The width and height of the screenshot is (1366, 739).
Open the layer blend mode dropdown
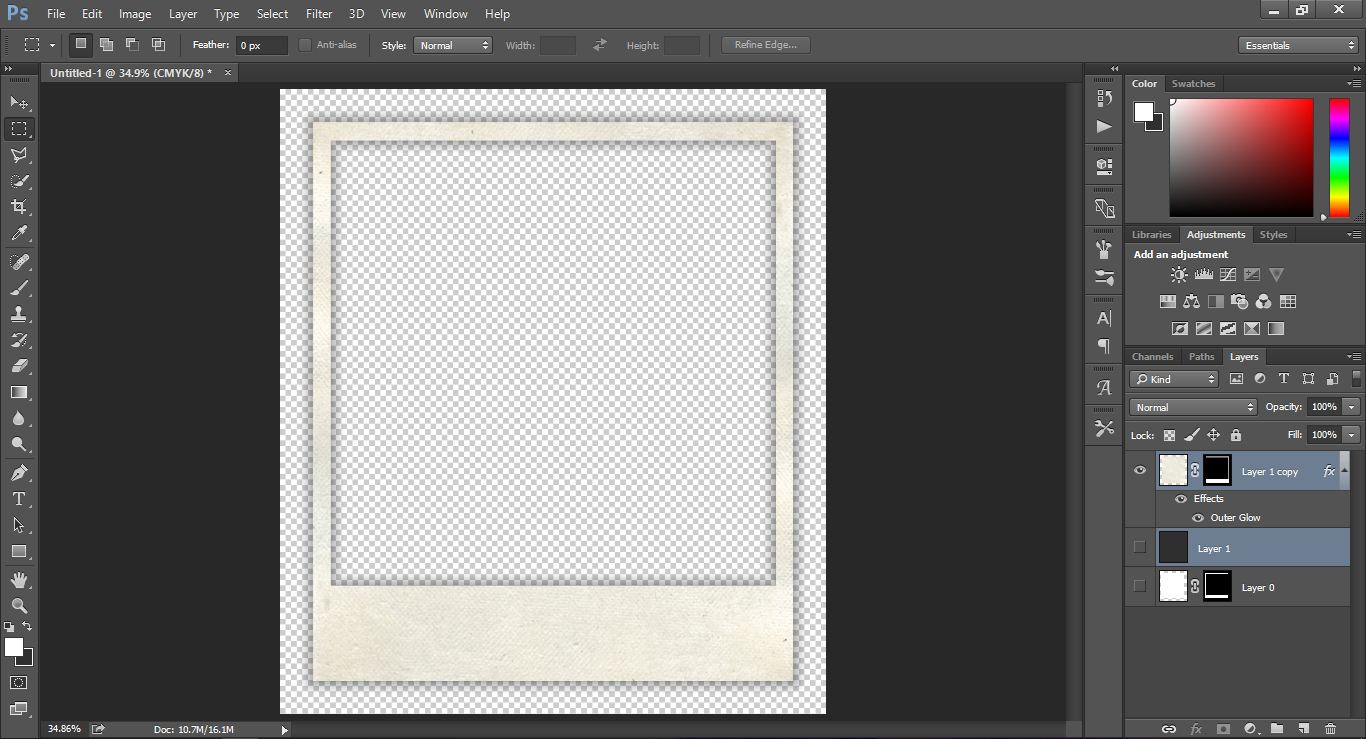(1193, 407)
